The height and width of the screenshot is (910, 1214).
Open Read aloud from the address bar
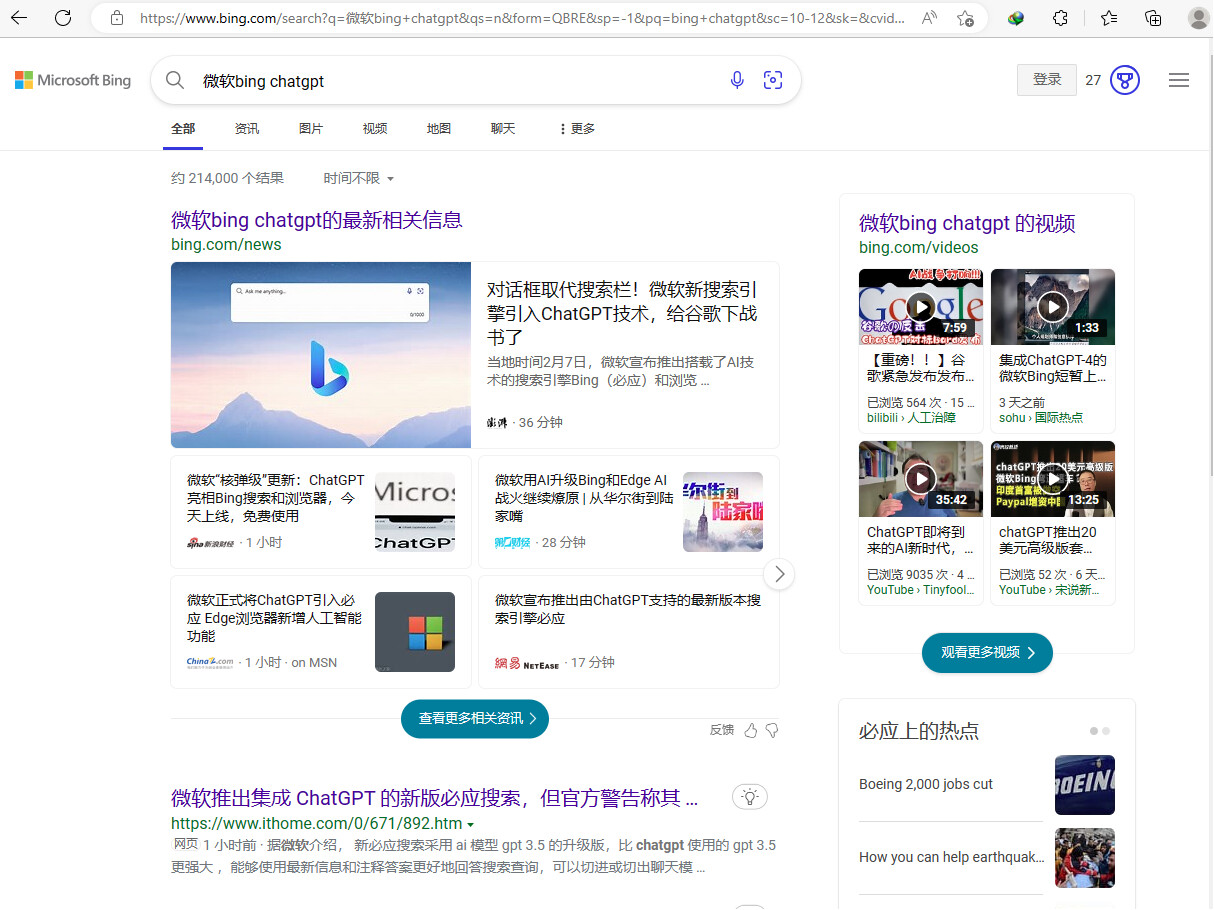point(930,18)
